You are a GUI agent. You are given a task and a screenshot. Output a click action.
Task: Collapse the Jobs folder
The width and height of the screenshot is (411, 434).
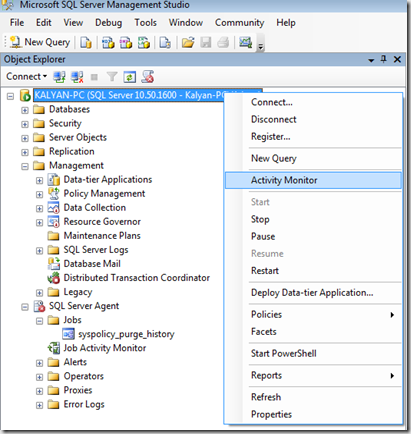tap(39, 321)
